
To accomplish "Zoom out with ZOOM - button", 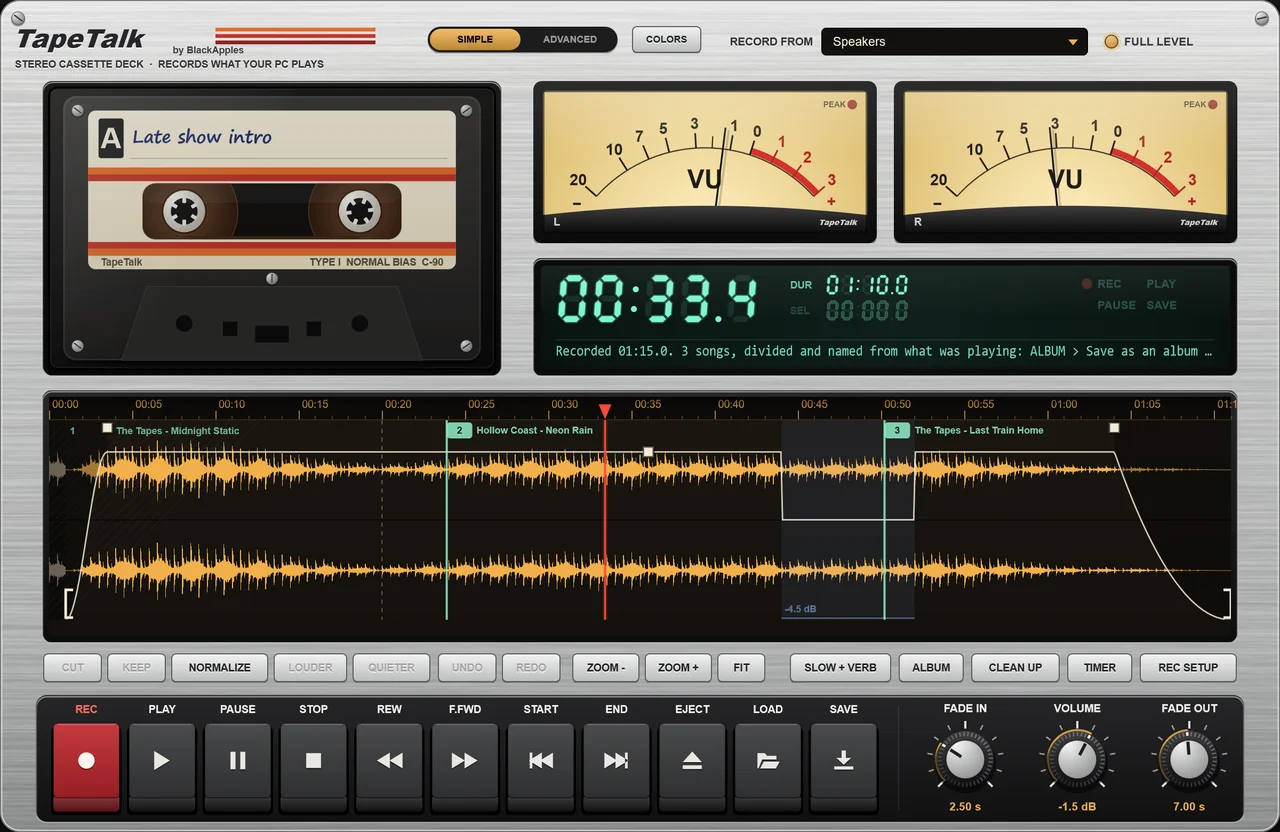I will [606, 667].
